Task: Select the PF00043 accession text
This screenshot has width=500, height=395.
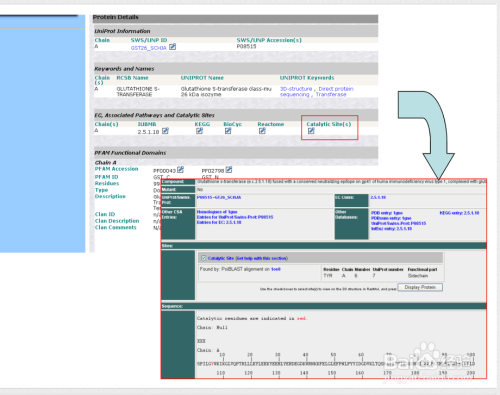Action: click(164, 171)
